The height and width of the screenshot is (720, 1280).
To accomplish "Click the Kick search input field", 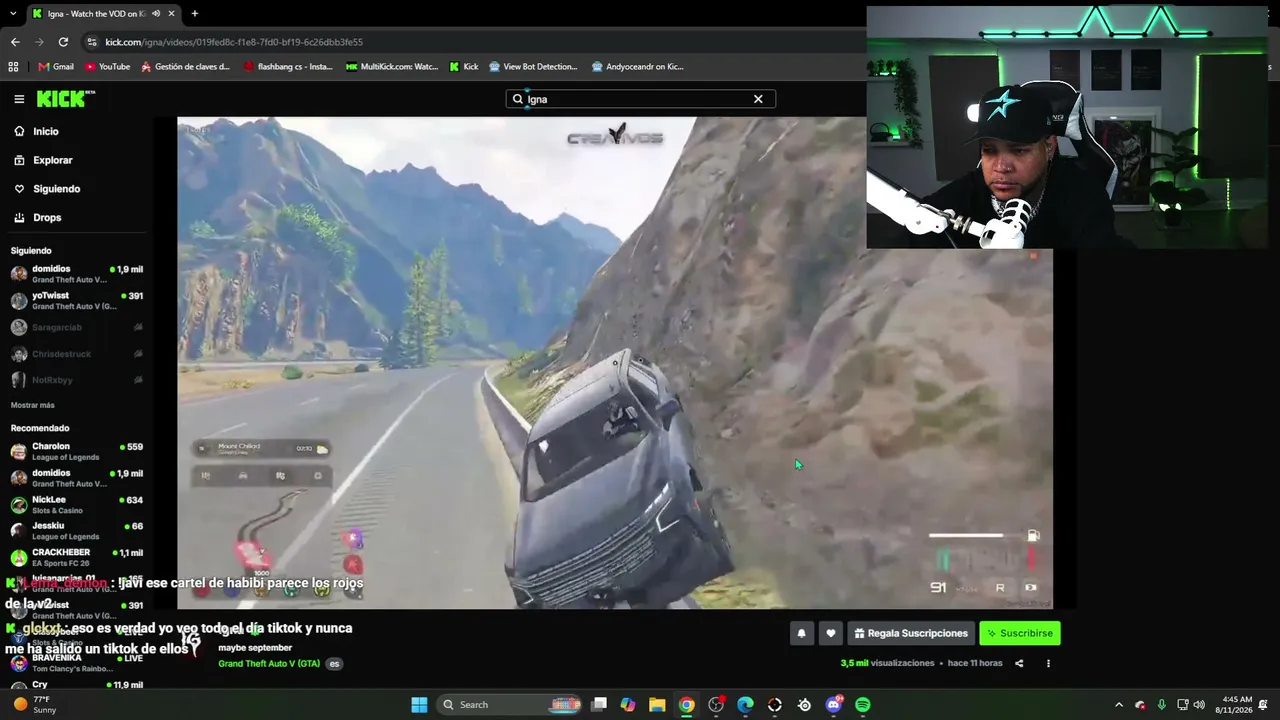I will (640, 99).
